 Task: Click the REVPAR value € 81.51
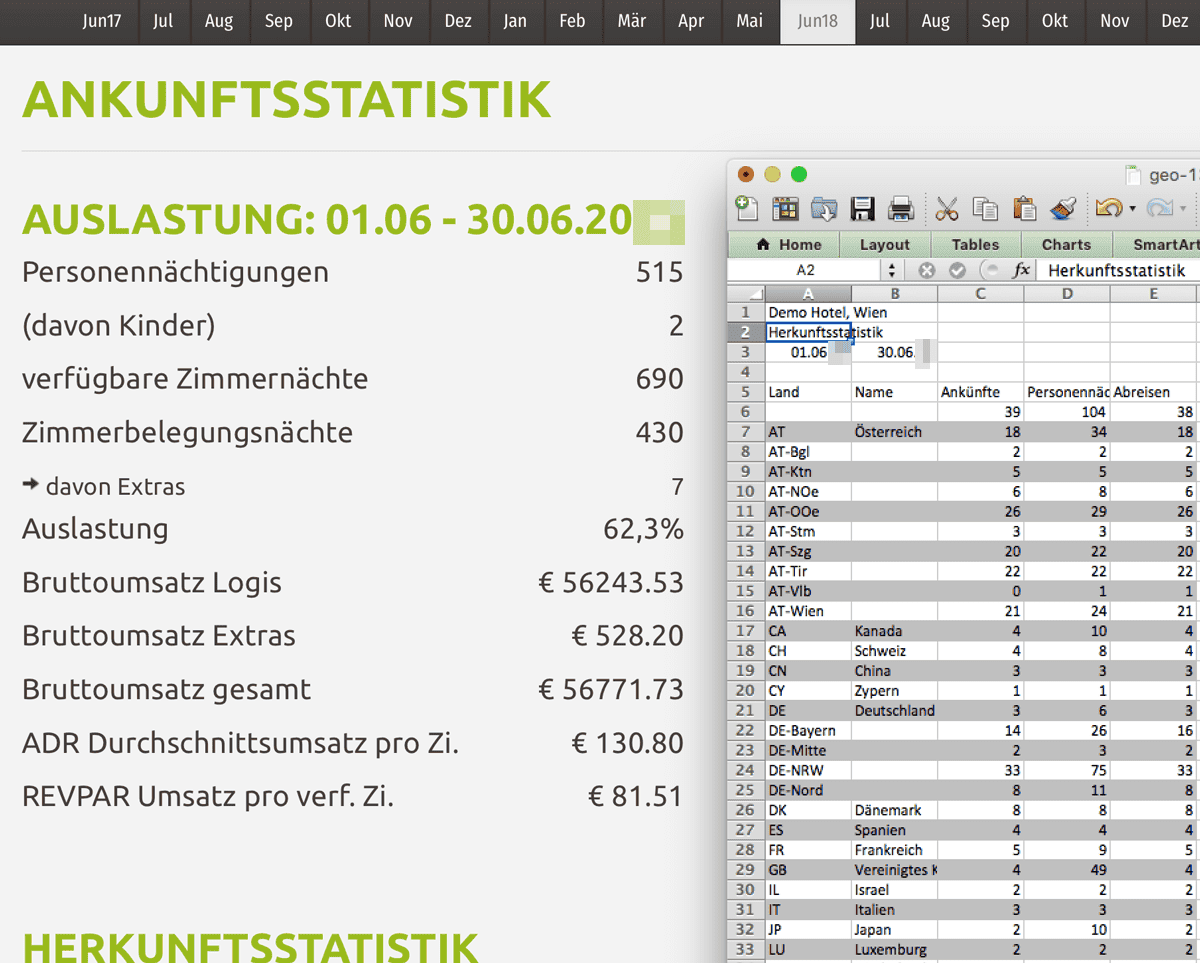pos(635,796)
